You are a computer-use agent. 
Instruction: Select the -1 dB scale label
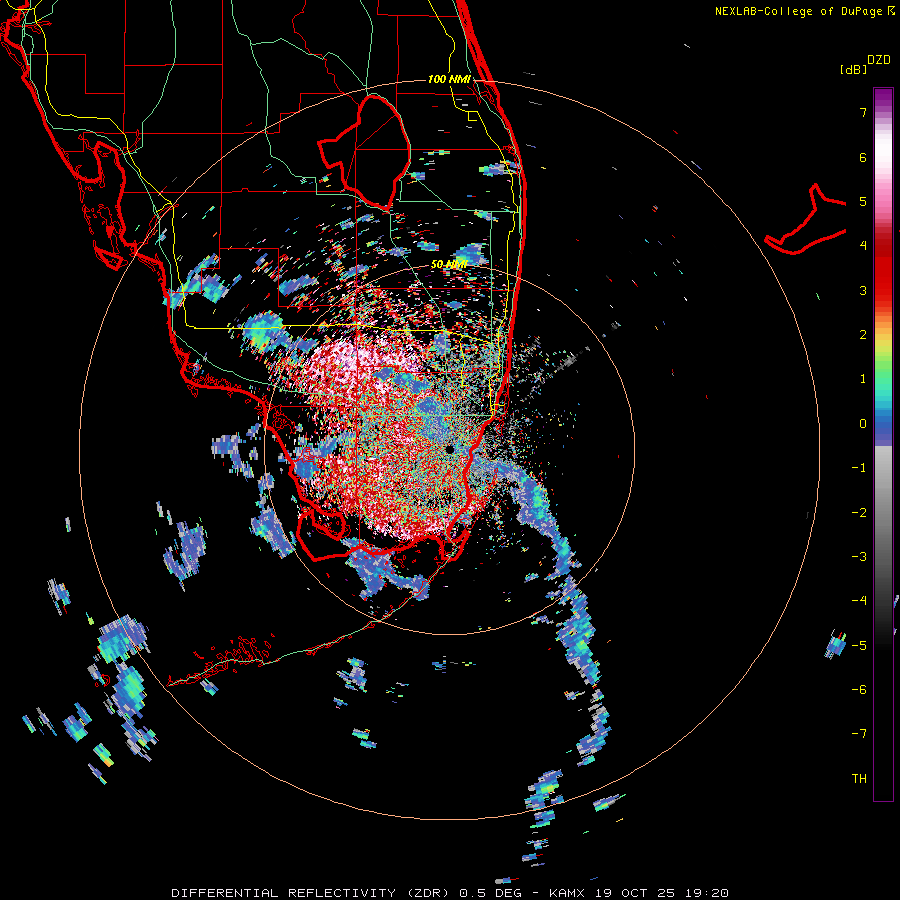(x=859, y=468)
